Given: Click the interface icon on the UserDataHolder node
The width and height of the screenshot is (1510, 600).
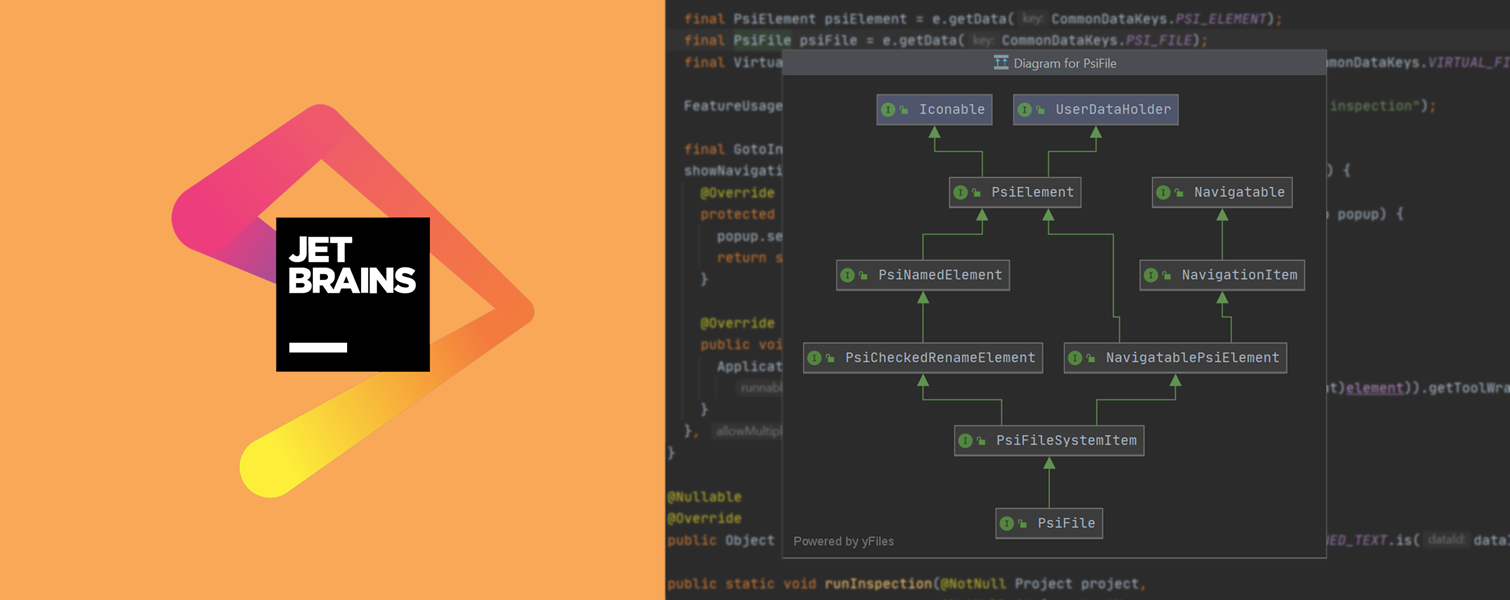Looking at the screenshot, I should coord(1024,110).
